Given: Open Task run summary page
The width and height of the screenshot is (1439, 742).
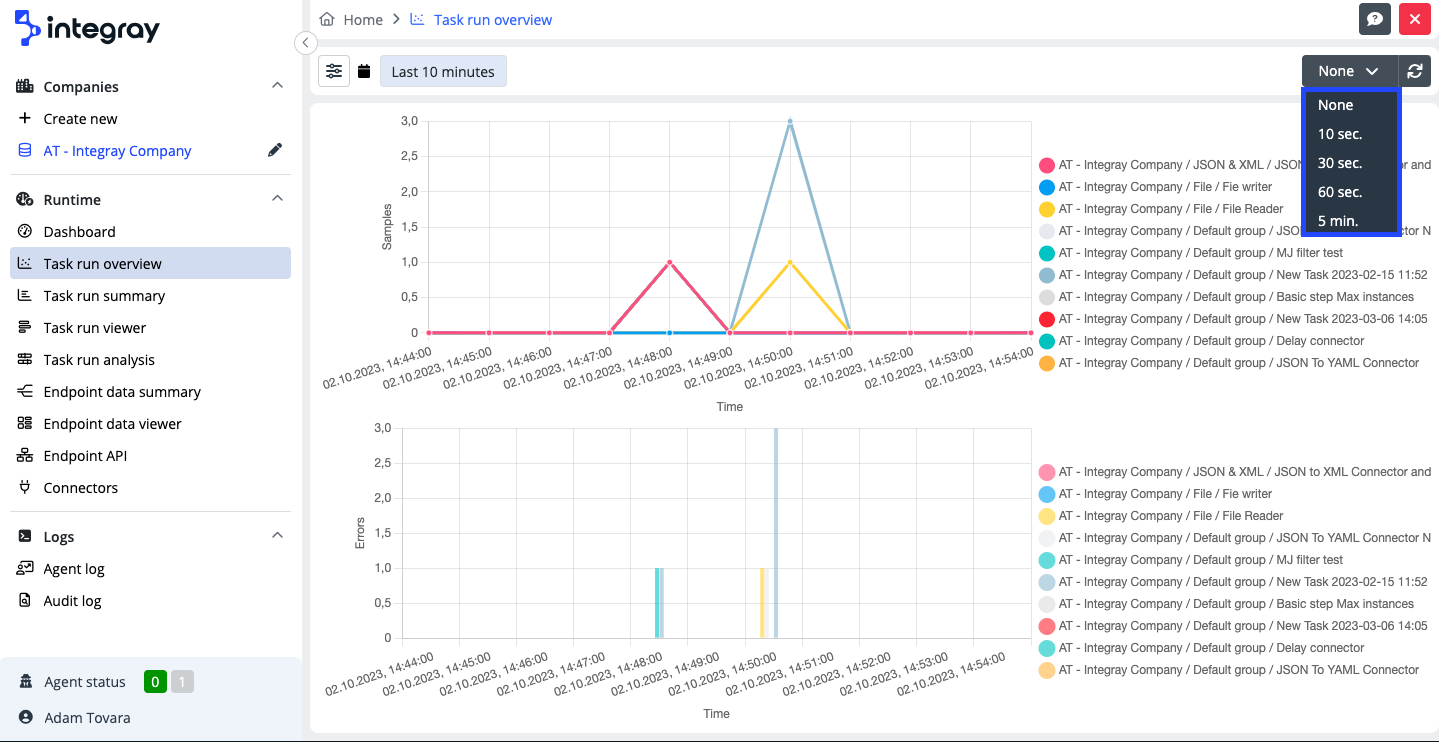Looking at the screenshot, I should click(x=104, y=296).
